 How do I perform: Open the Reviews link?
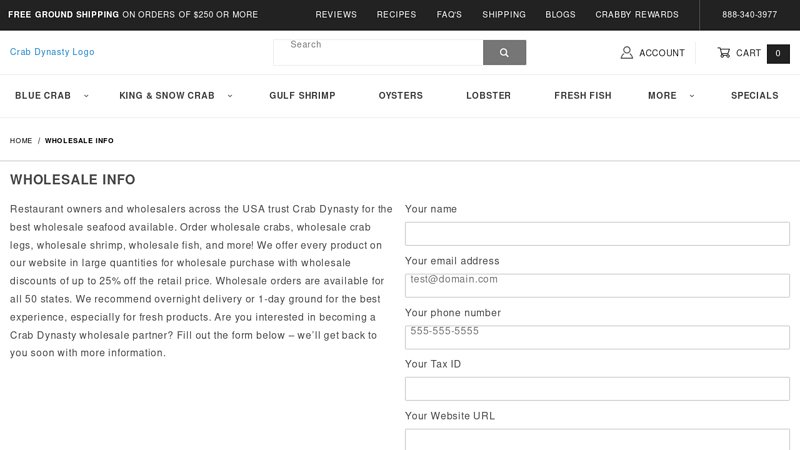[336, 15]
